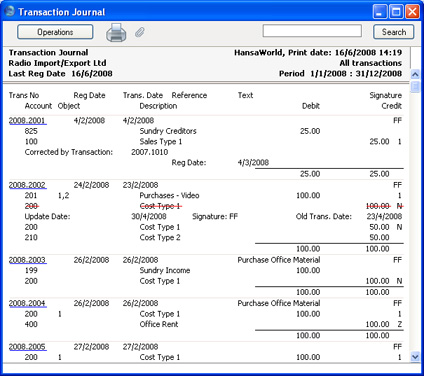Click the 'Trans No' column header
This screenshot has width=424, height=376.
[24, 95]
